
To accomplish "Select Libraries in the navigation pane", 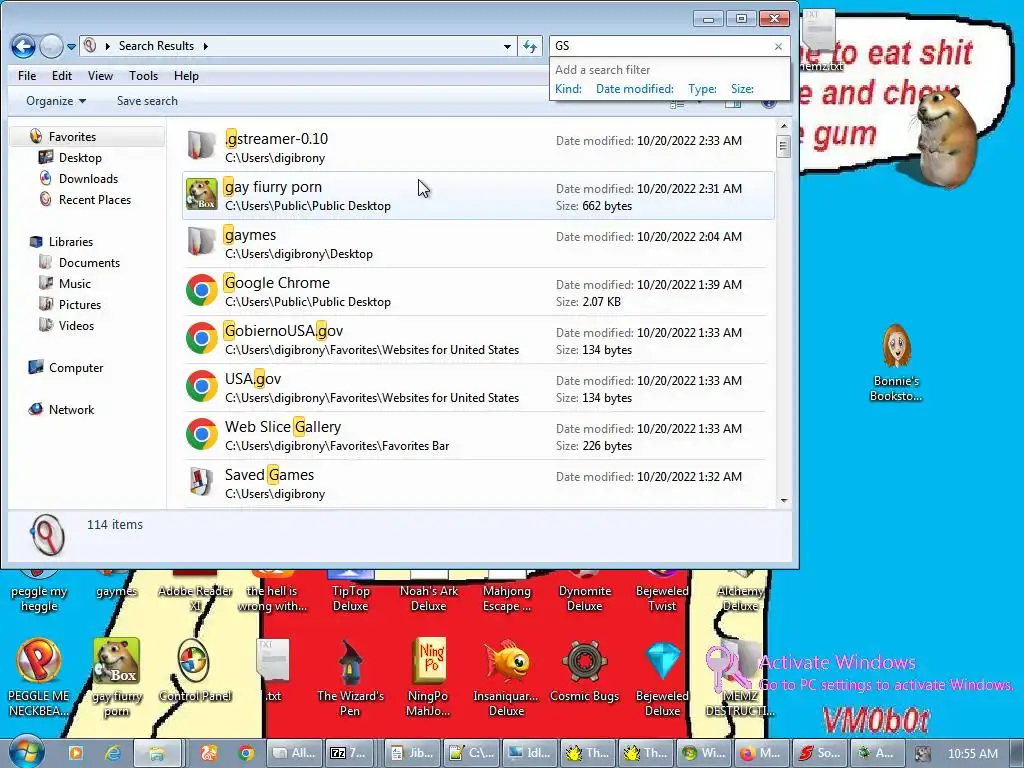I will (x=71, y=242).
